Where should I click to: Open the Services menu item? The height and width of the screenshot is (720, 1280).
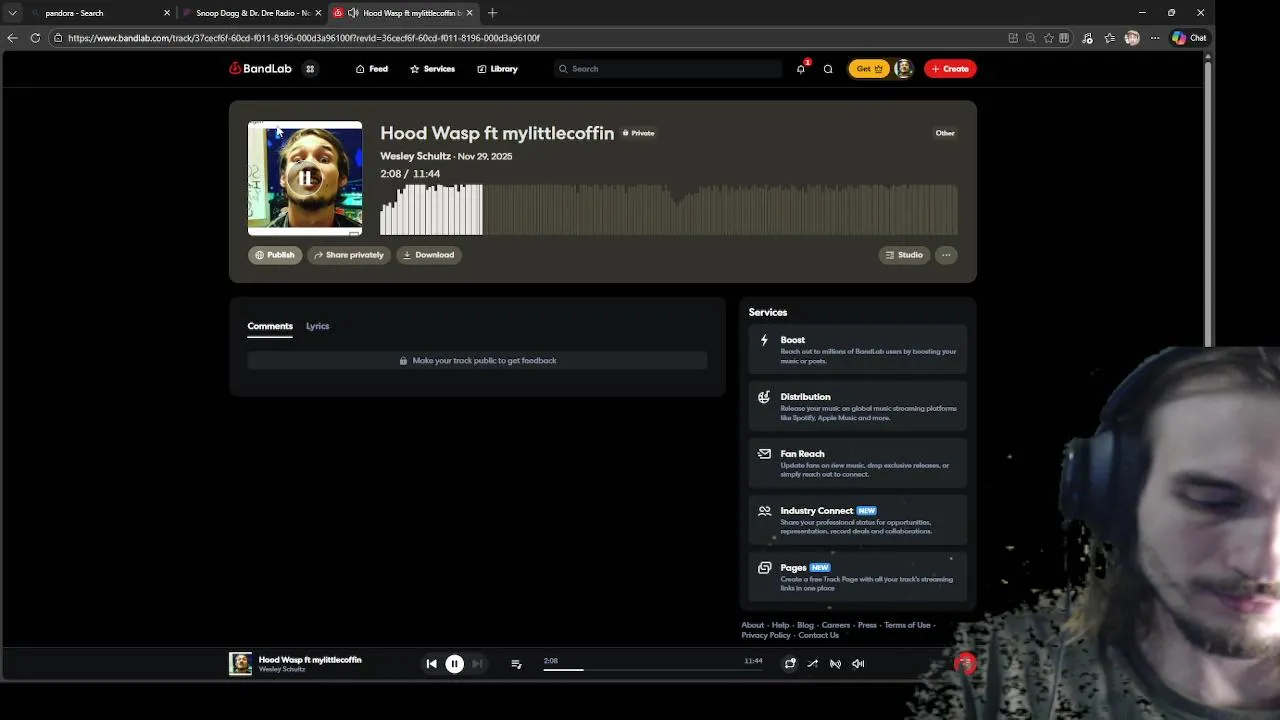(x=432, y=69)
